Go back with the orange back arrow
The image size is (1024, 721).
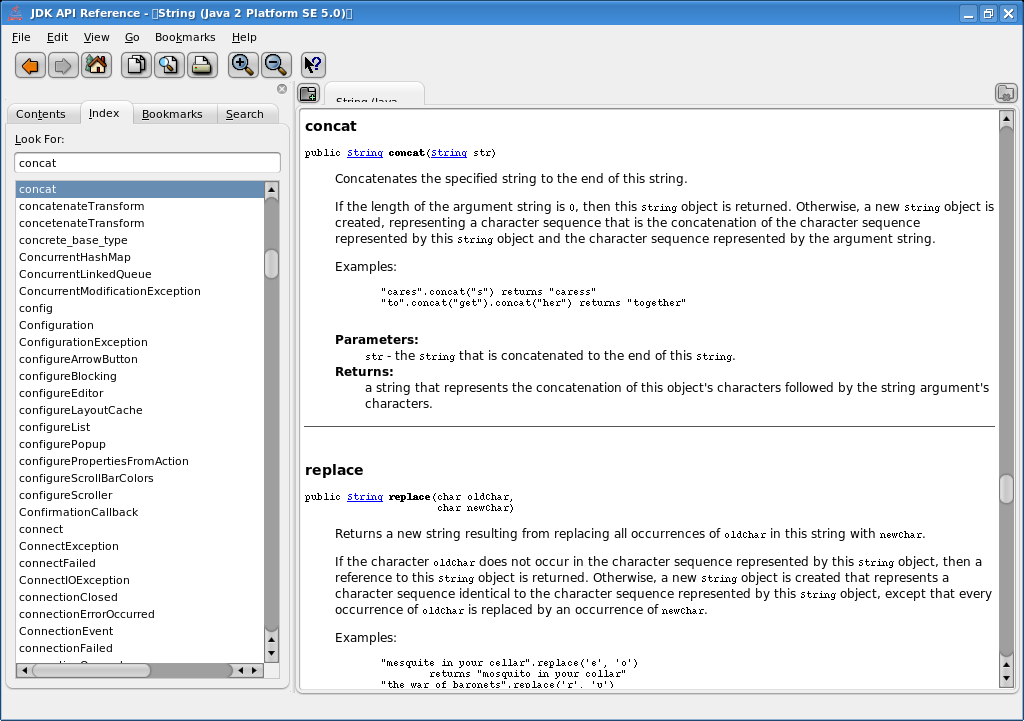click(30, 65)
